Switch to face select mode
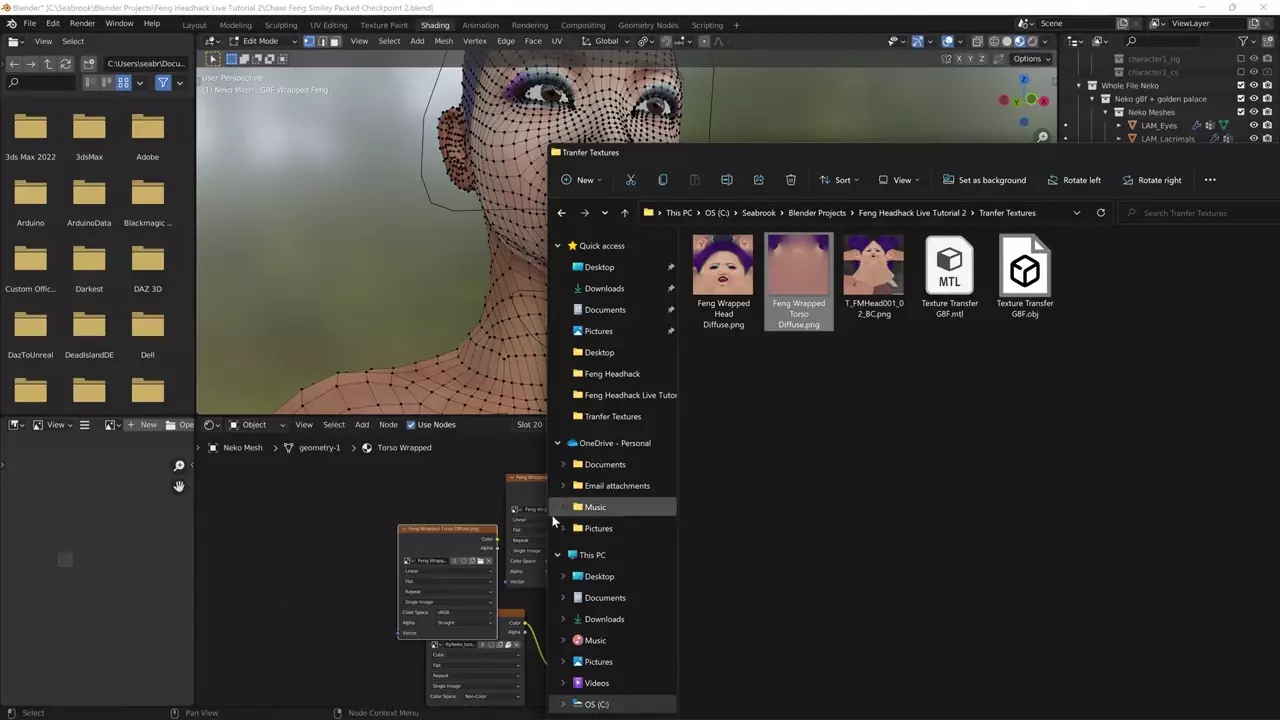 [x=334, y=41]
